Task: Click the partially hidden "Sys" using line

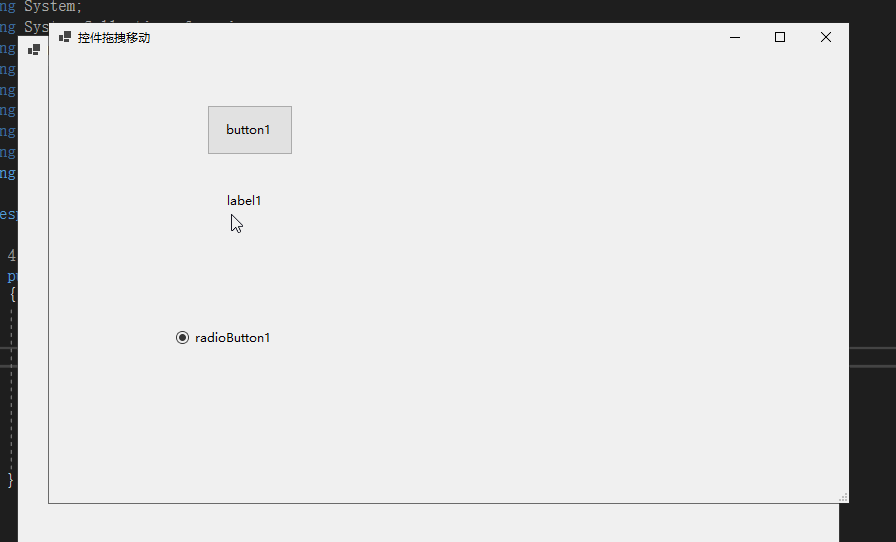Action: click(x=36, y=27)
